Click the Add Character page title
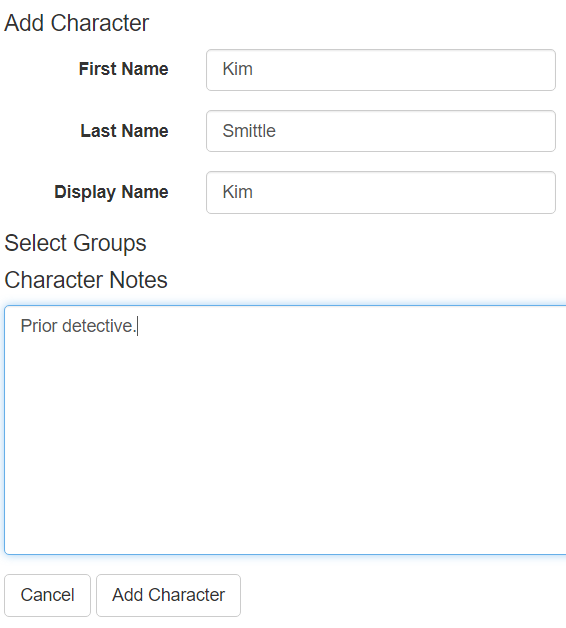566x628 pixels. pyautogui.click(x=77, y=23)
